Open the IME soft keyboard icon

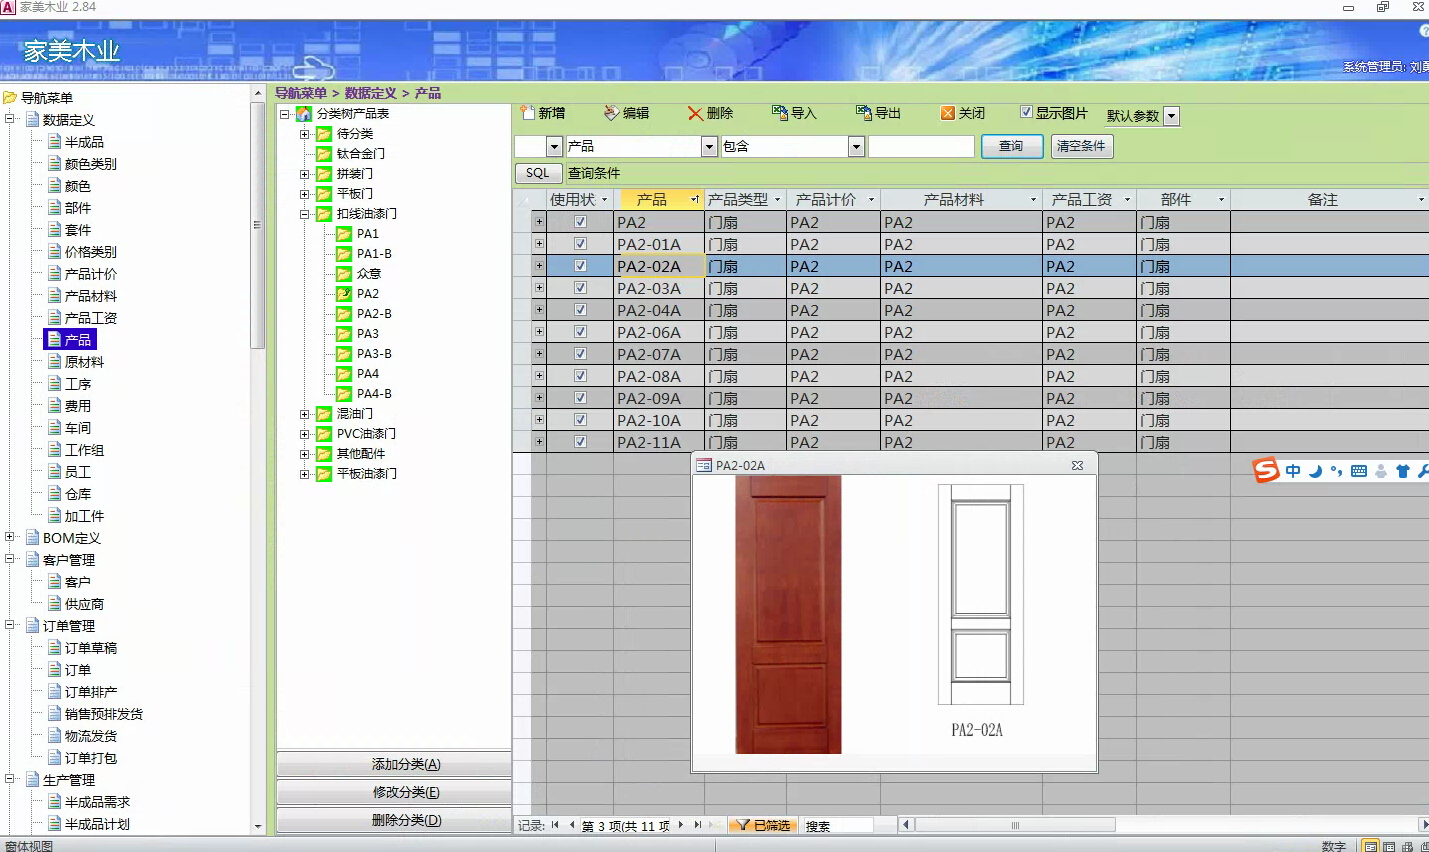[x=1359, y=471]
